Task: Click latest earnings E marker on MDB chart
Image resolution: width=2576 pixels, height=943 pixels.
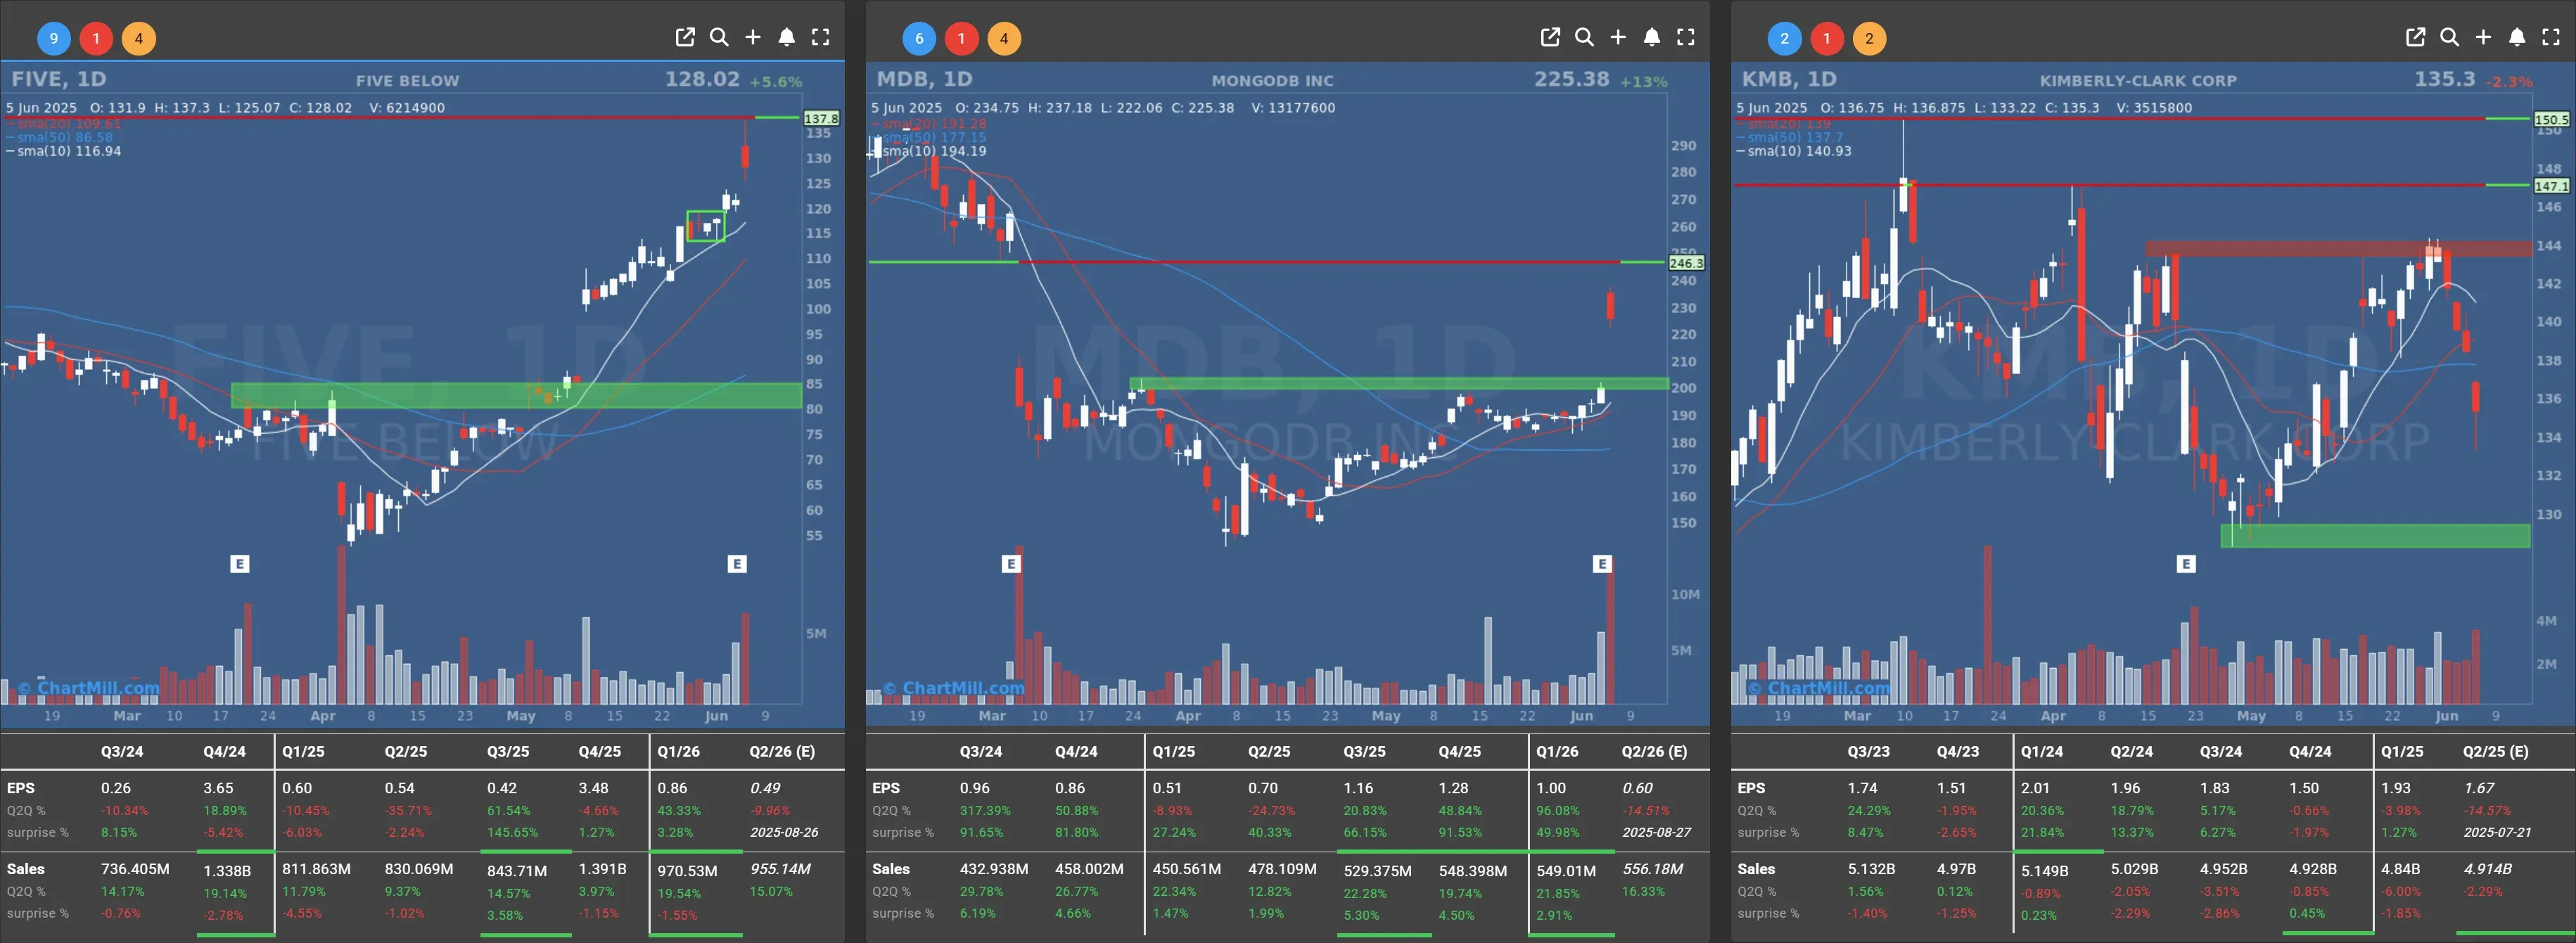Action: 1602,564
